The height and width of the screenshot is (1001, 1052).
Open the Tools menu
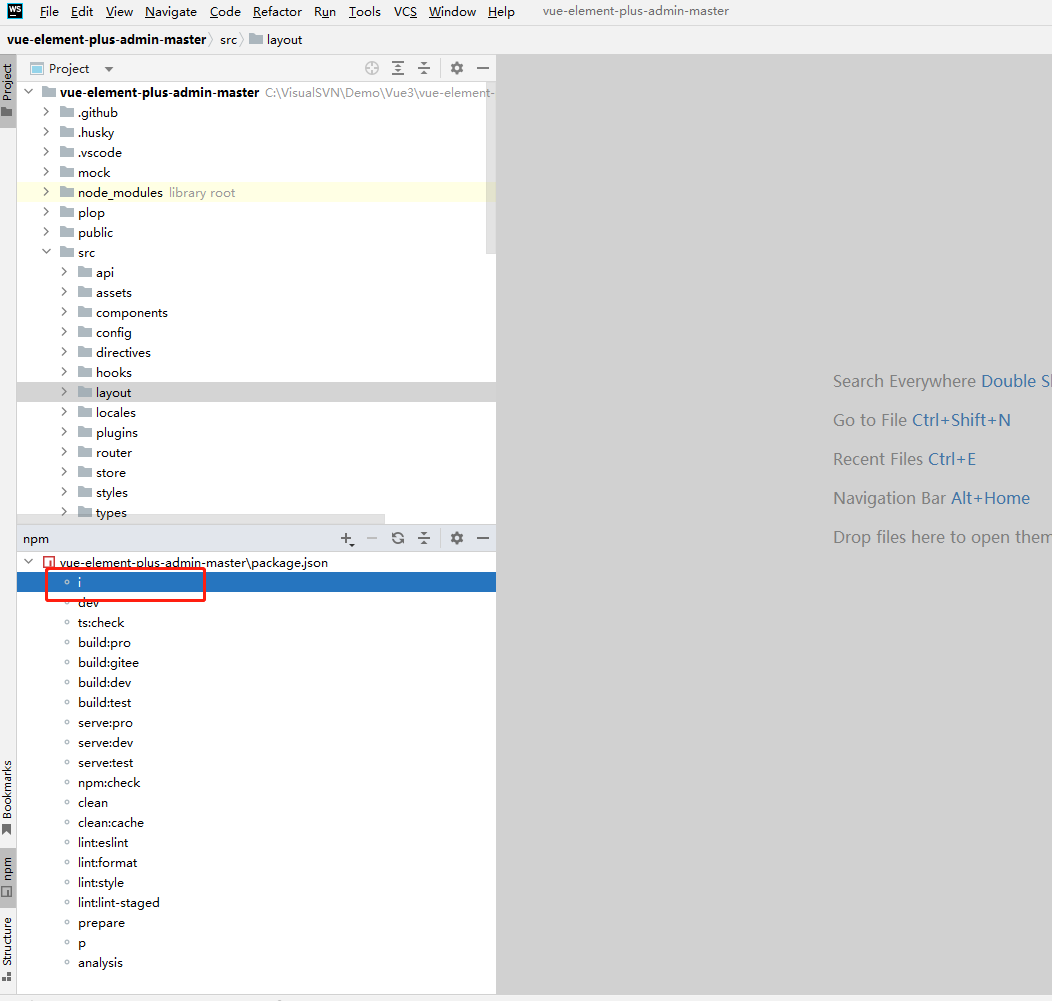(365, 11)
